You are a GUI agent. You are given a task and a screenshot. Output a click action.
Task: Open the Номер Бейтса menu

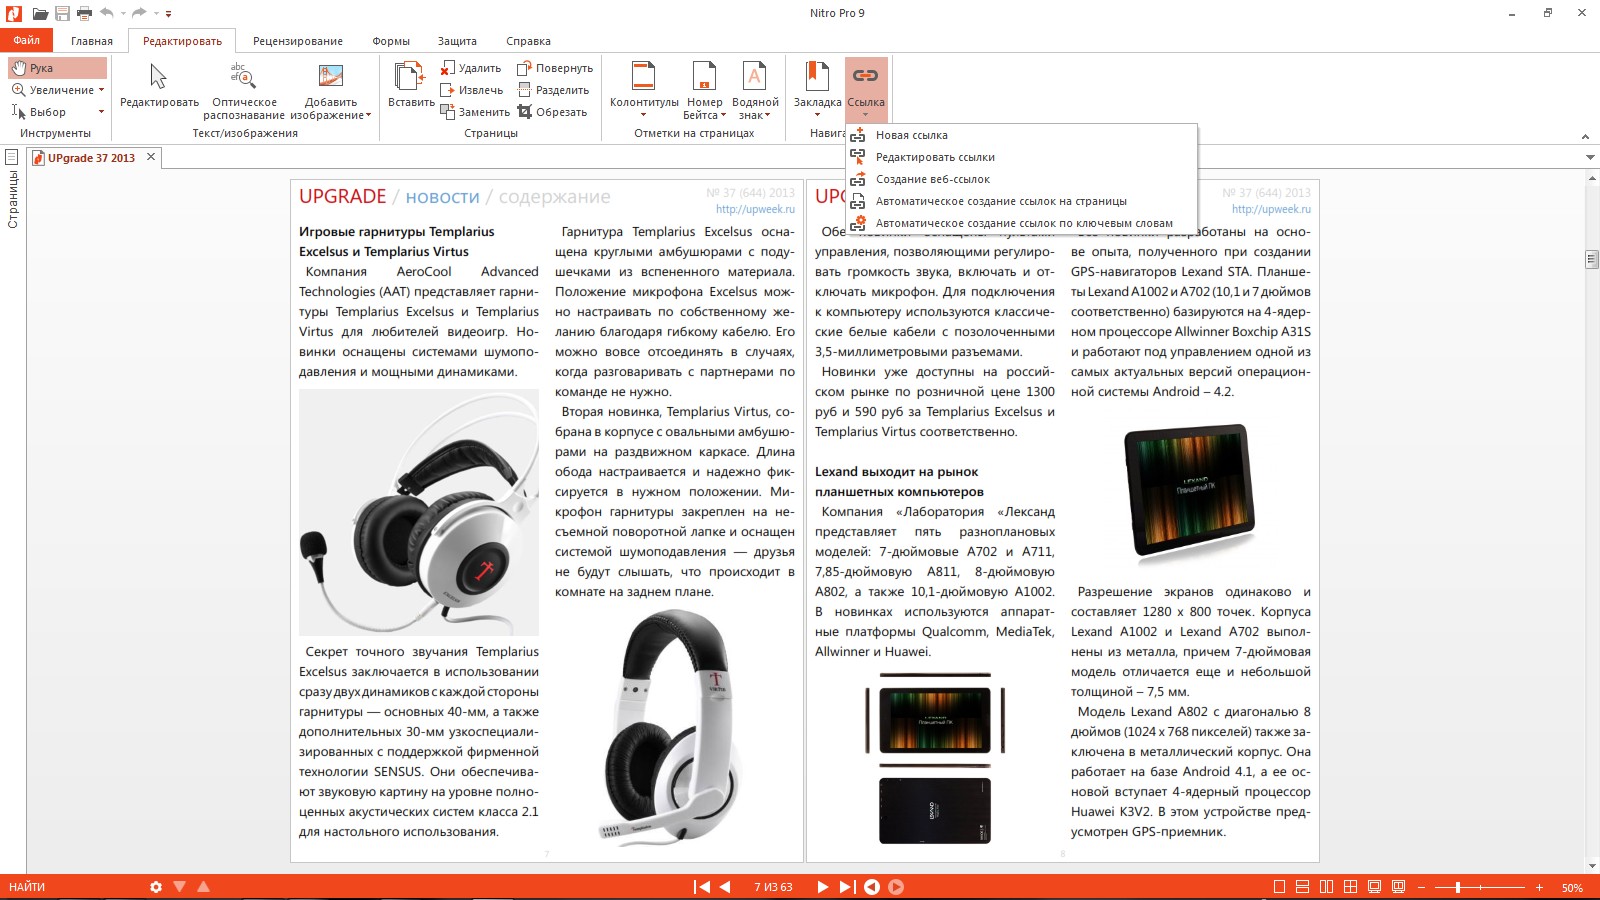coord(704,90)
